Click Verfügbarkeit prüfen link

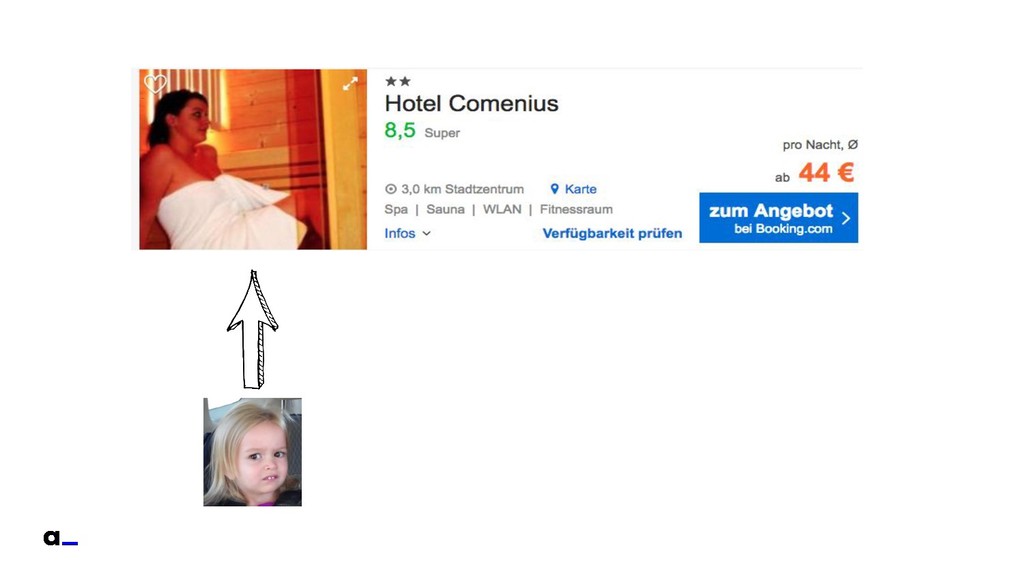[x=612, y=233]
